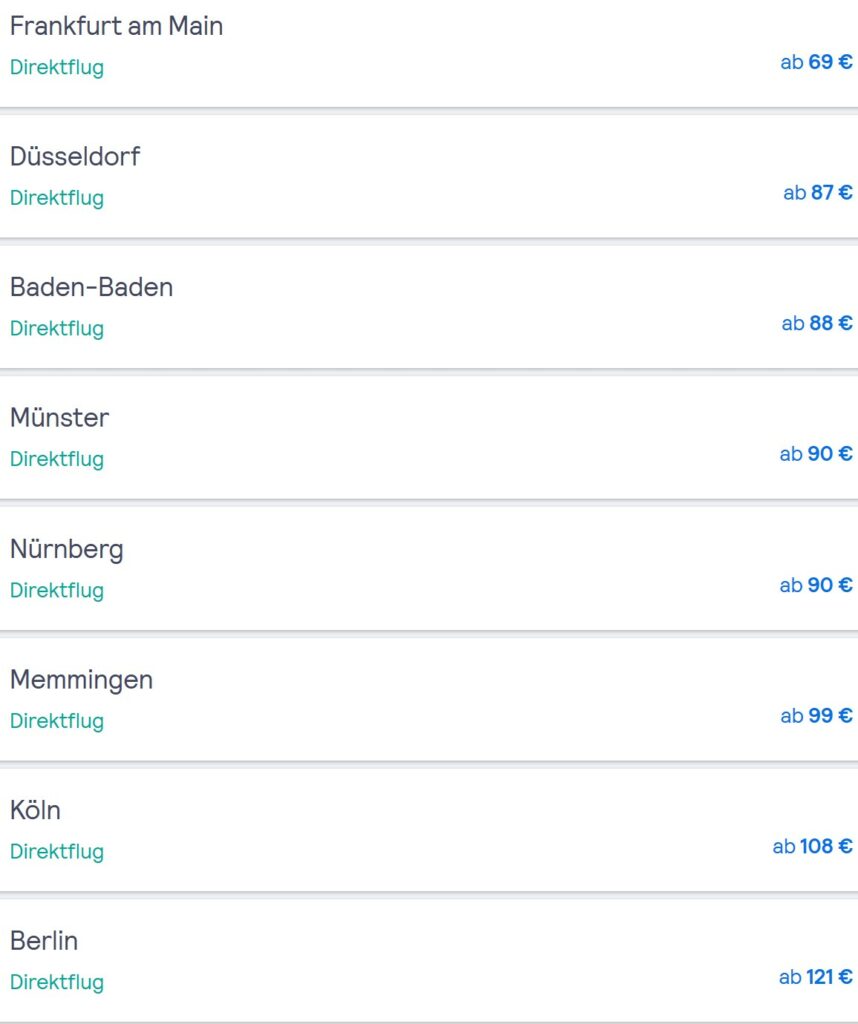Select the 69 € price for Frankfurt

click(816, 62)
